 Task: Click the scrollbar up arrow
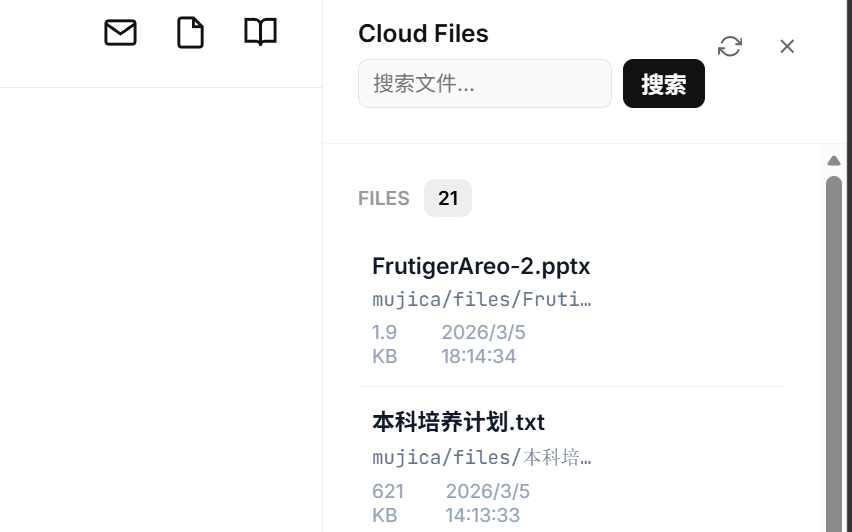[834, 161]
